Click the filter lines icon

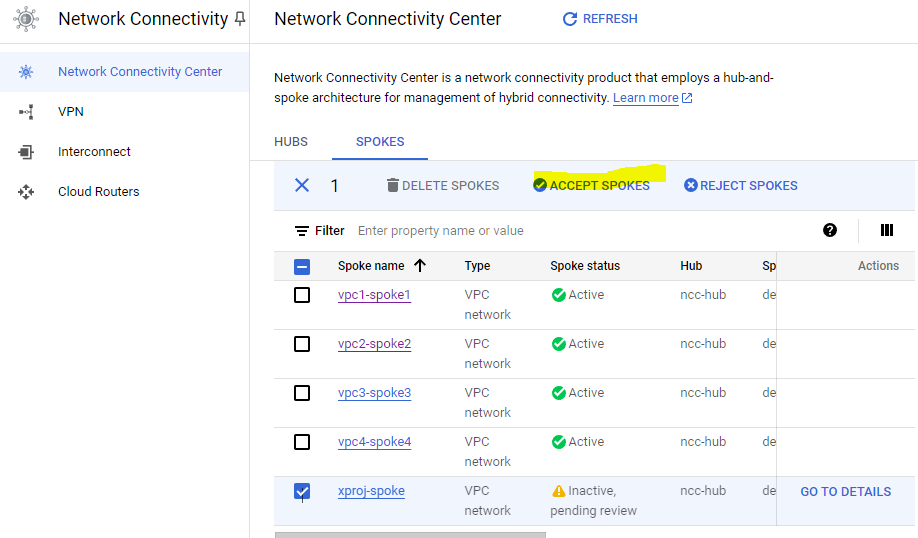coord(302,231)
